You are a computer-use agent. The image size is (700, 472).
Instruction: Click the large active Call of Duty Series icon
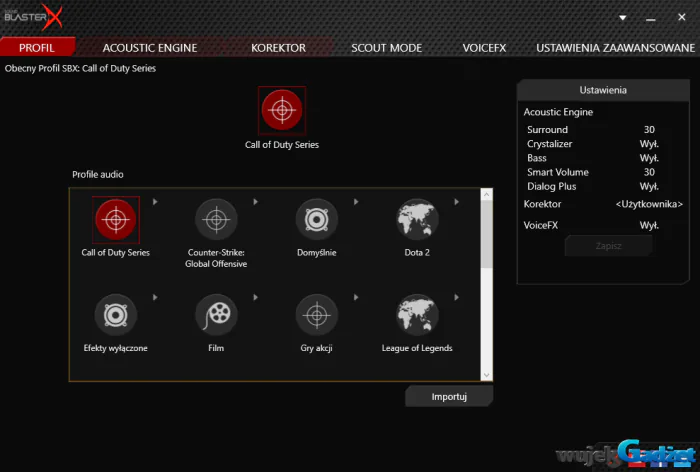(x=282, y=110)
